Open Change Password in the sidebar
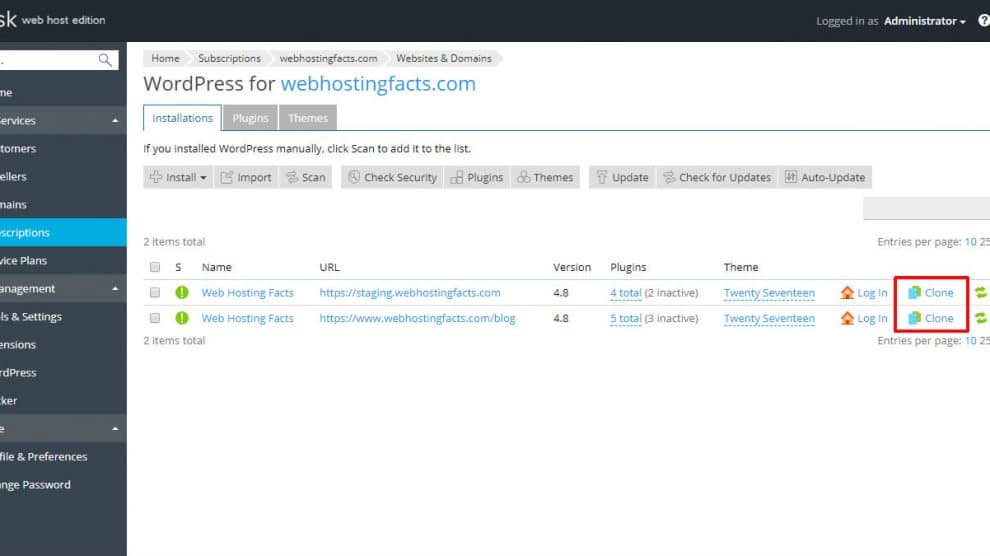Image resolution: width=990 pixels, height=556 pixels. (63, 485)
